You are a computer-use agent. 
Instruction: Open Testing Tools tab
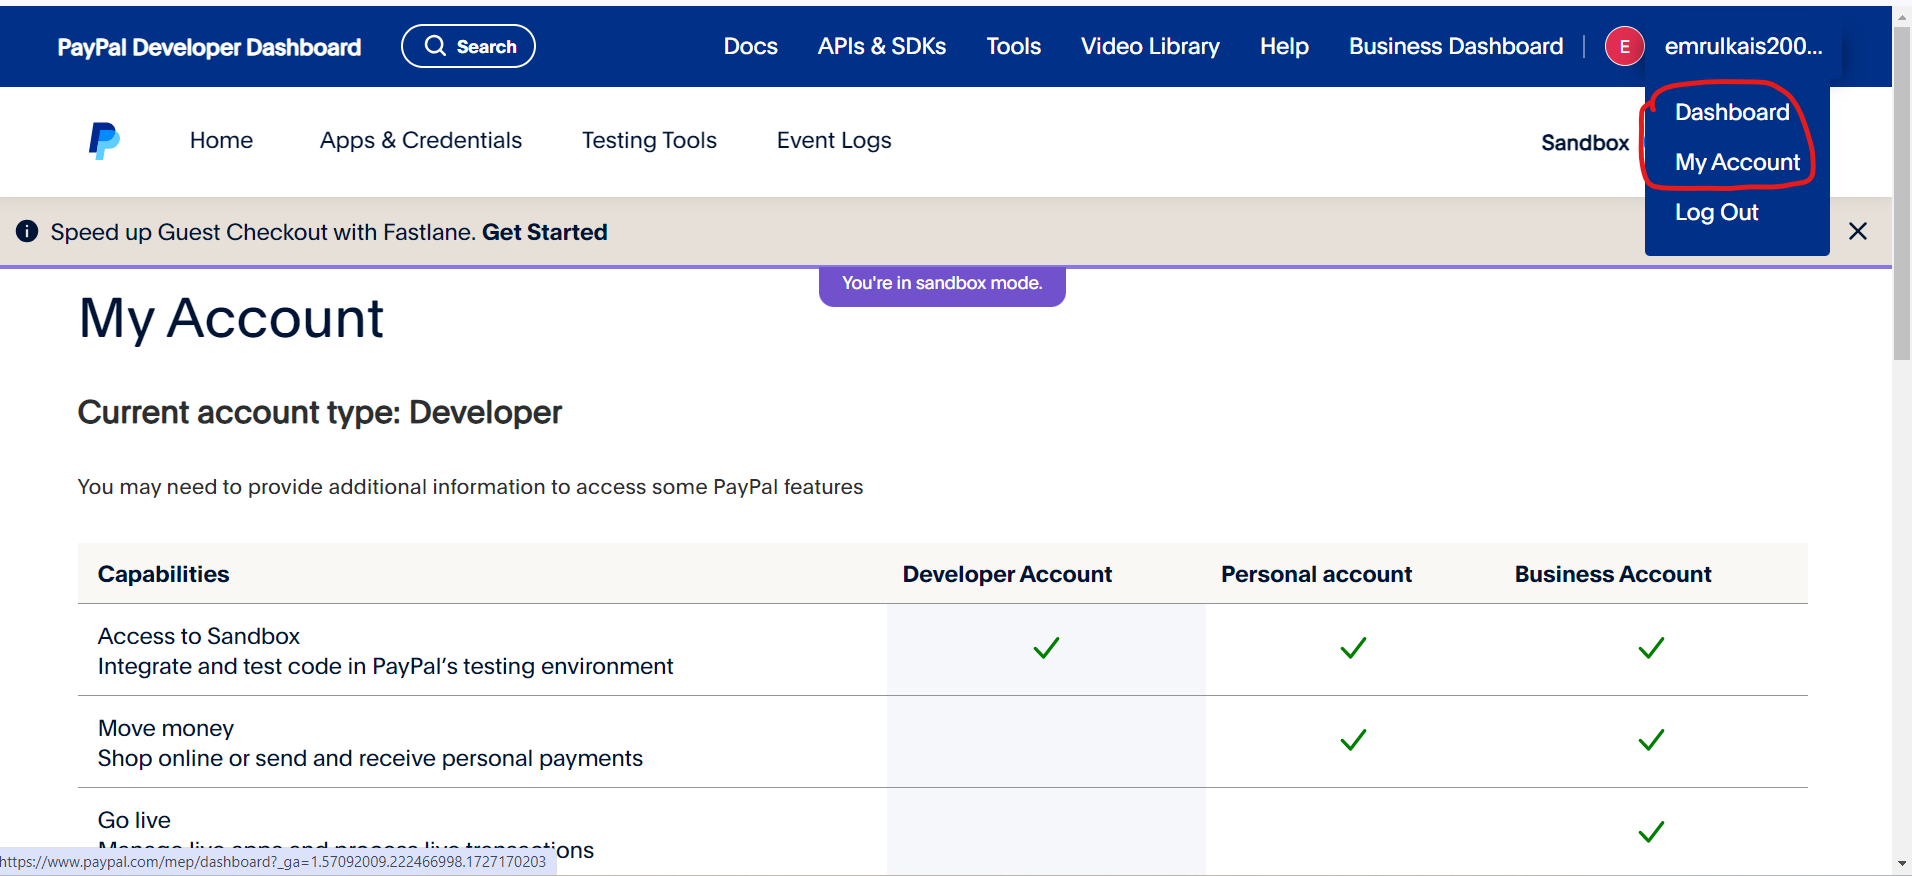649,140
